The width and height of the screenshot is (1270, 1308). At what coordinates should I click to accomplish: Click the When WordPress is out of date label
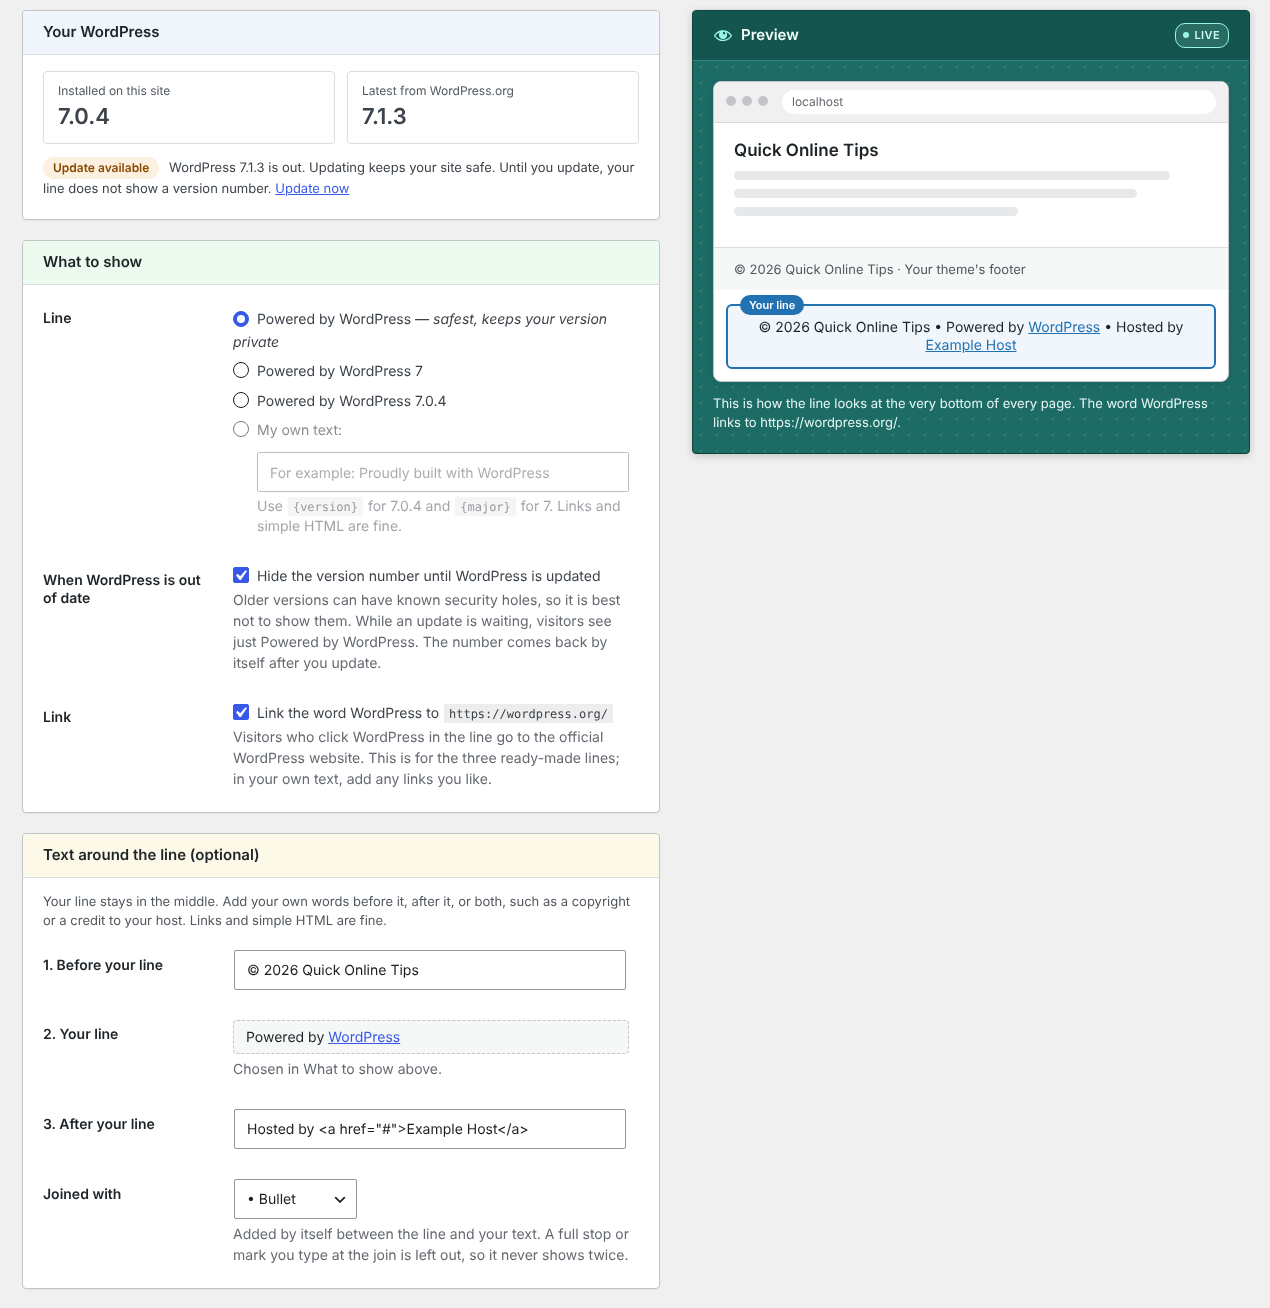click(x=122, y=589)
